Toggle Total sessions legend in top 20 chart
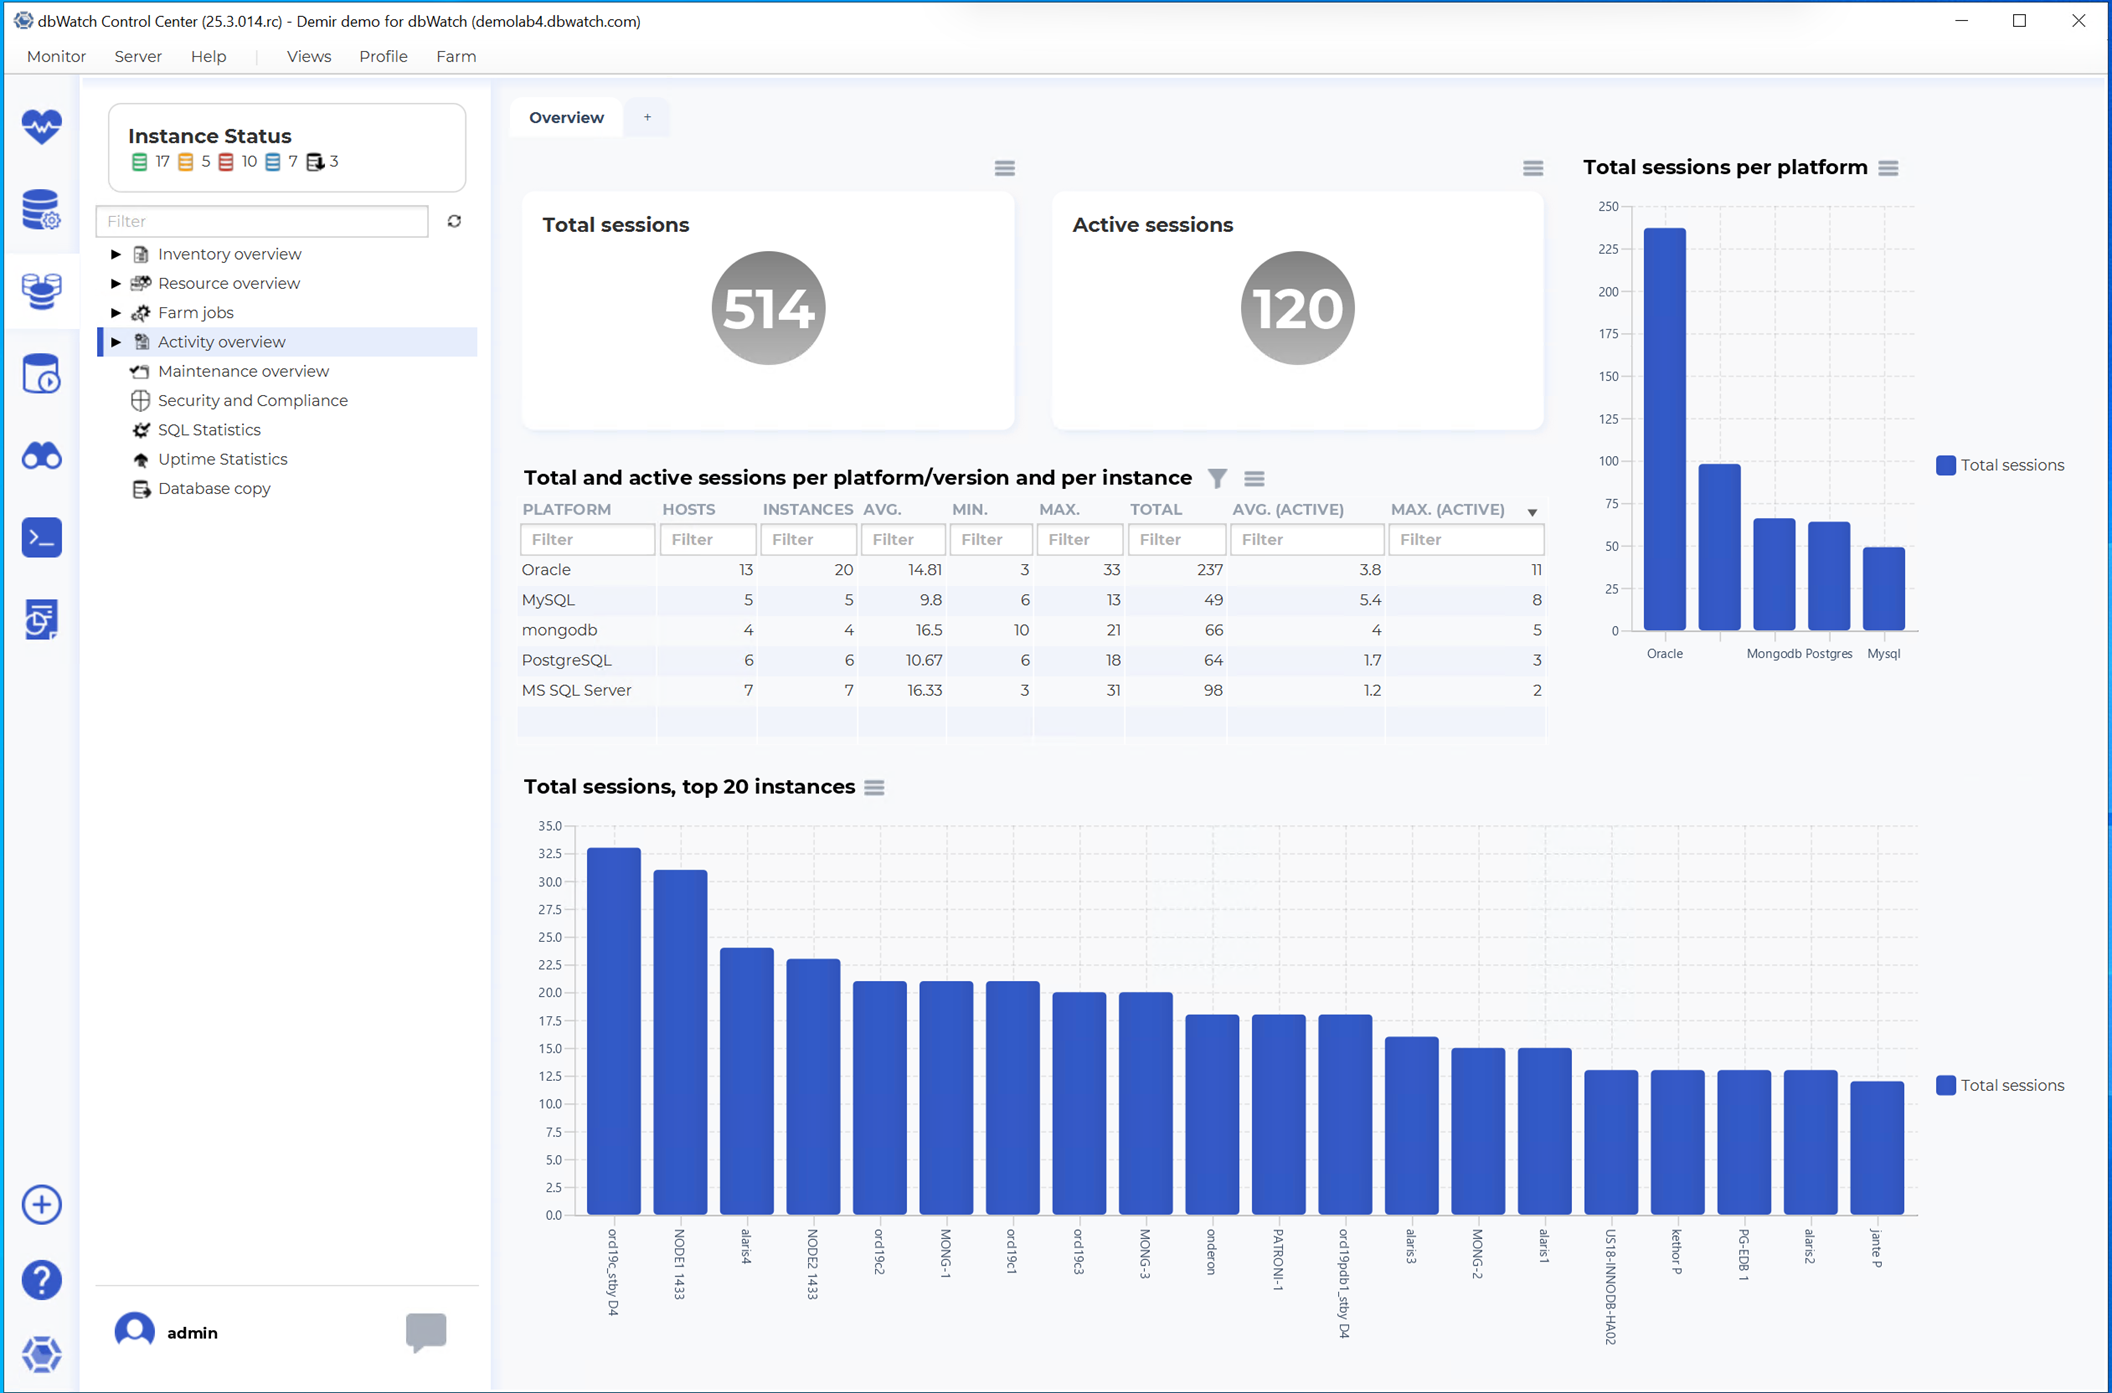The image size is (2112, 1393). 2000,1085
